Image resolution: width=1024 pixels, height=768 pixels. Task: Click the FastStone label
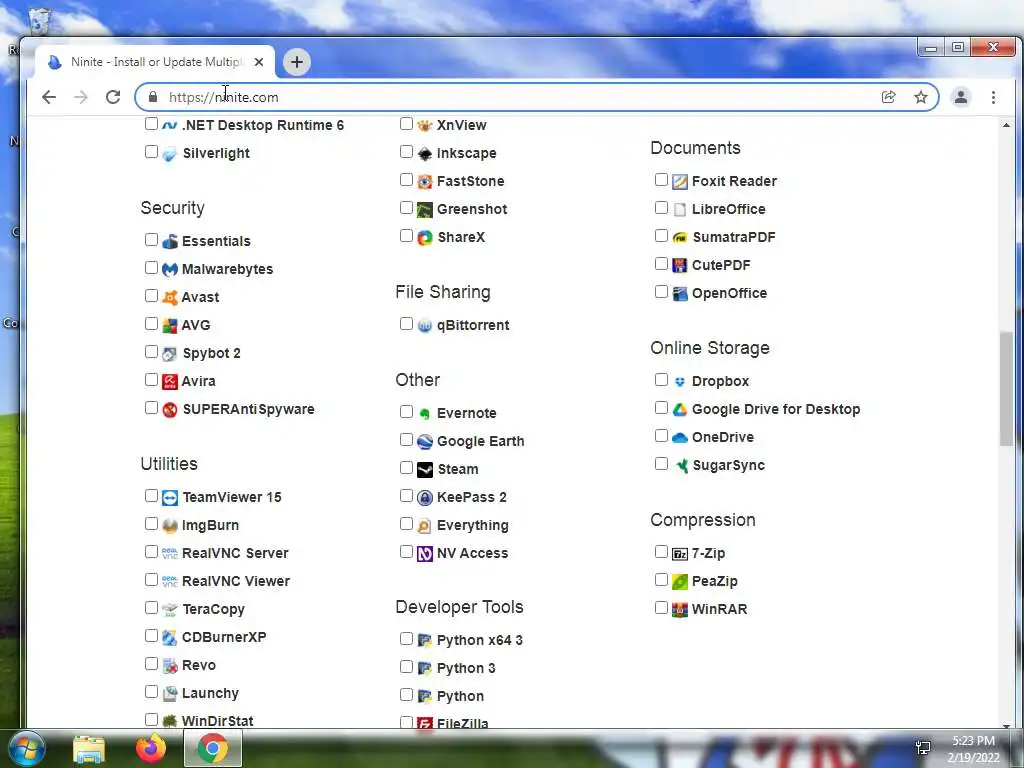click(x=470, y=182)
